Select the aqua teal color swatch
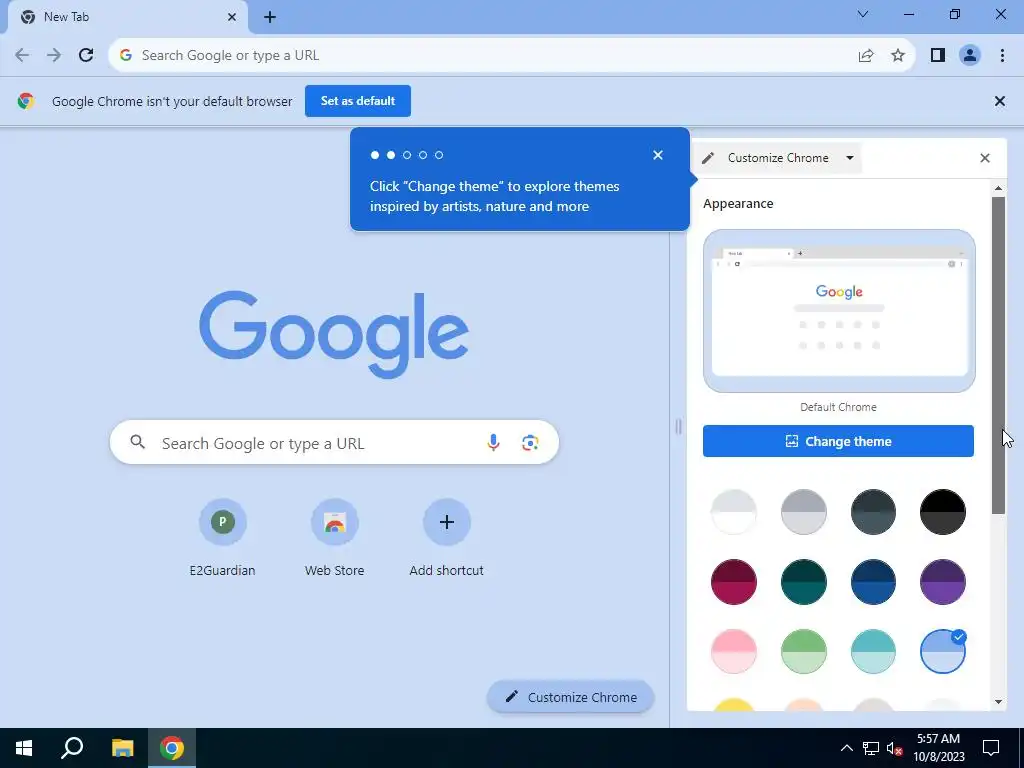 coord(873,651)
